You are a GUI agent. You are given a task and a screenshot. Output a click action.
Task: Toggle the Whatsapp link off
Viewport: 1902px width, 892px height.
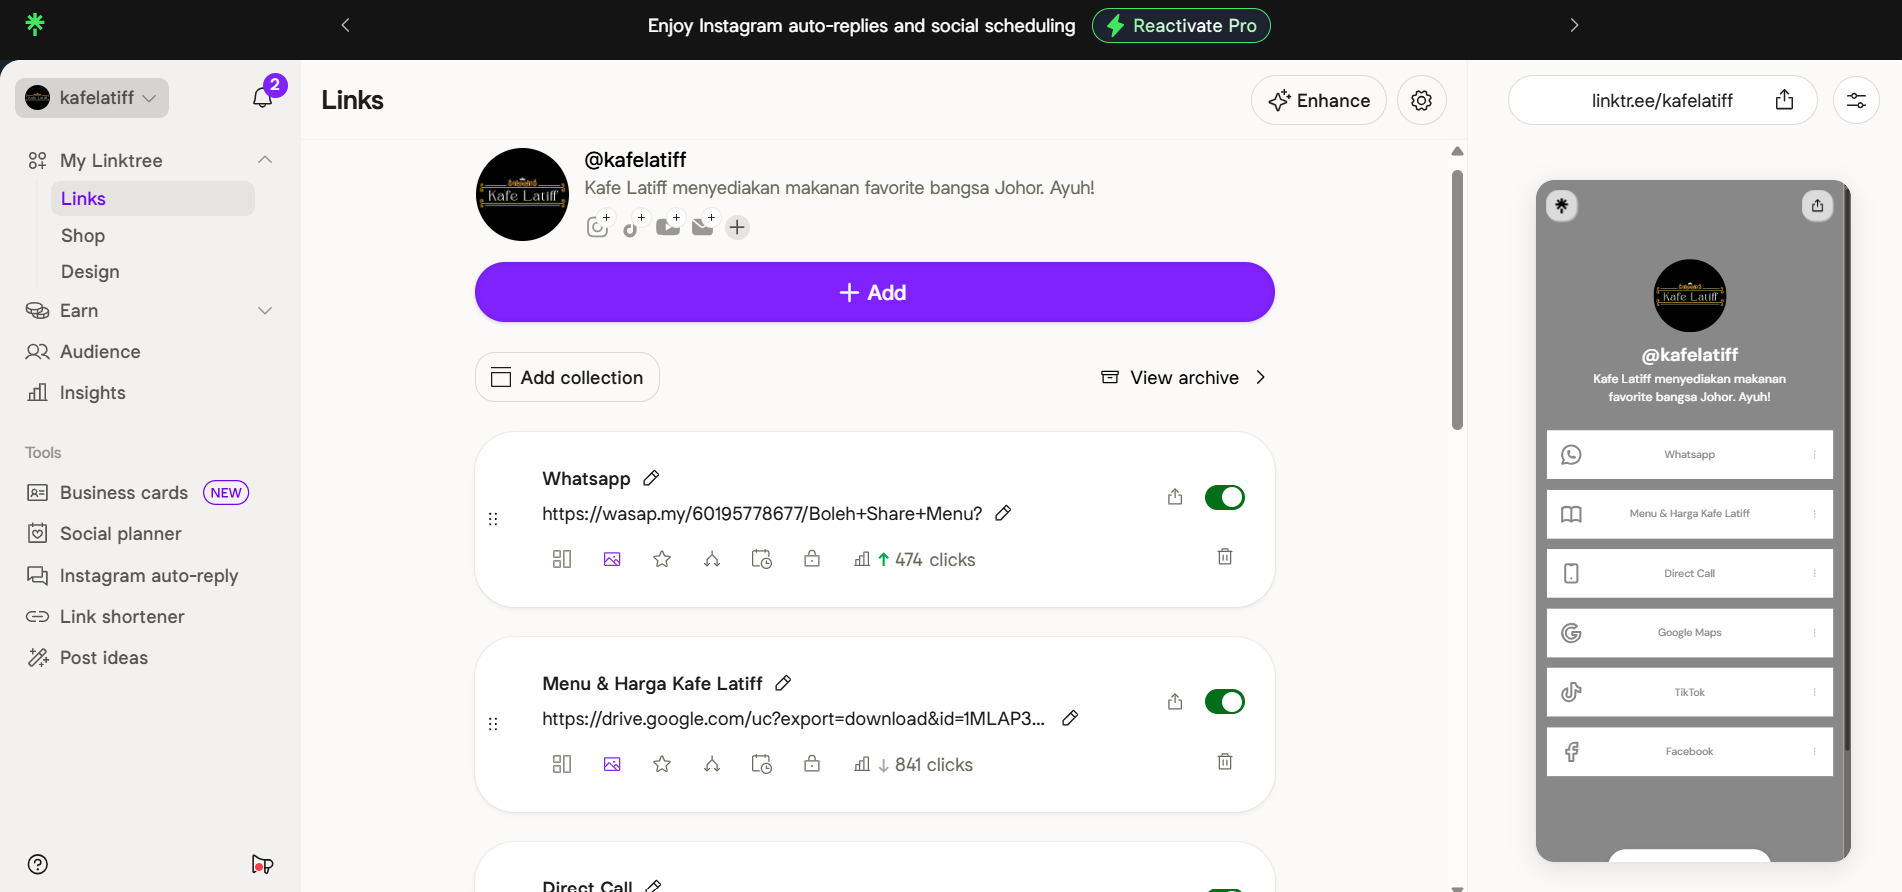pyautogui.click(x=1225, y=497)
